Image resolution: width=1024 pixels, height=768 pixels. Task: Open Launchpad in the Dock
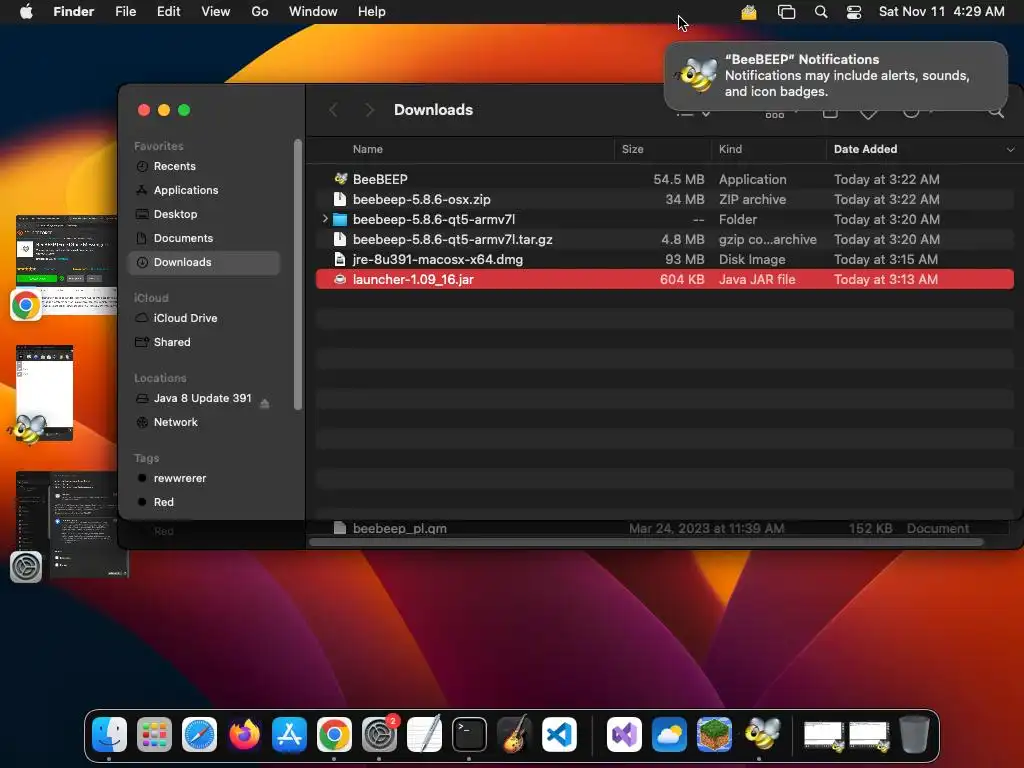coord(154,735)
